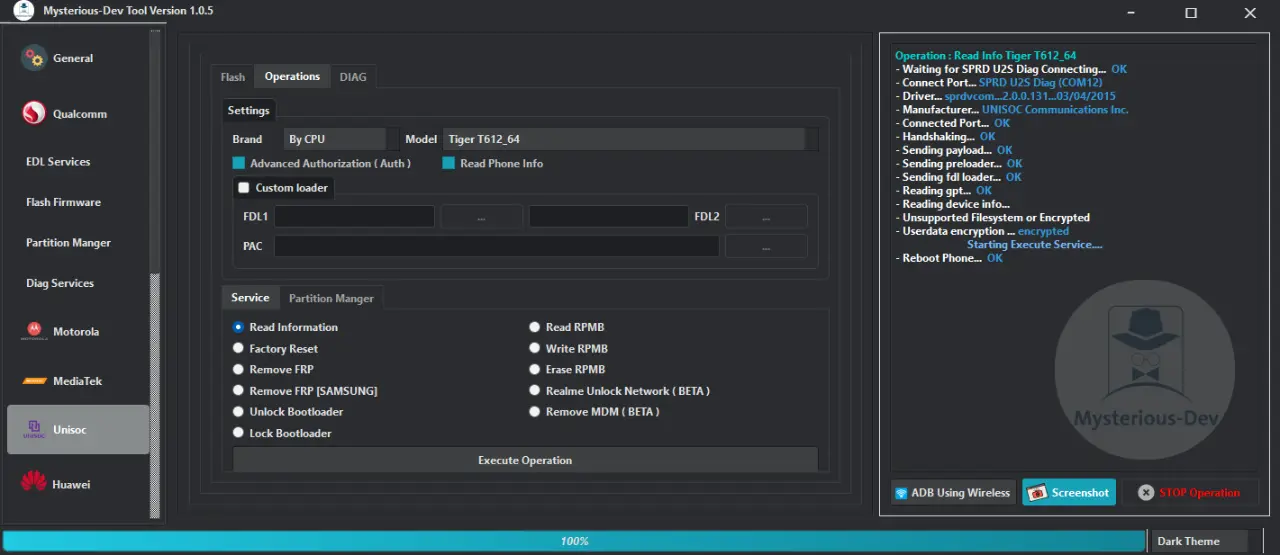Open Diag Services in sidebar
Image resolution: width=1280 pixels, height=555 pixels.
[60, 284]
